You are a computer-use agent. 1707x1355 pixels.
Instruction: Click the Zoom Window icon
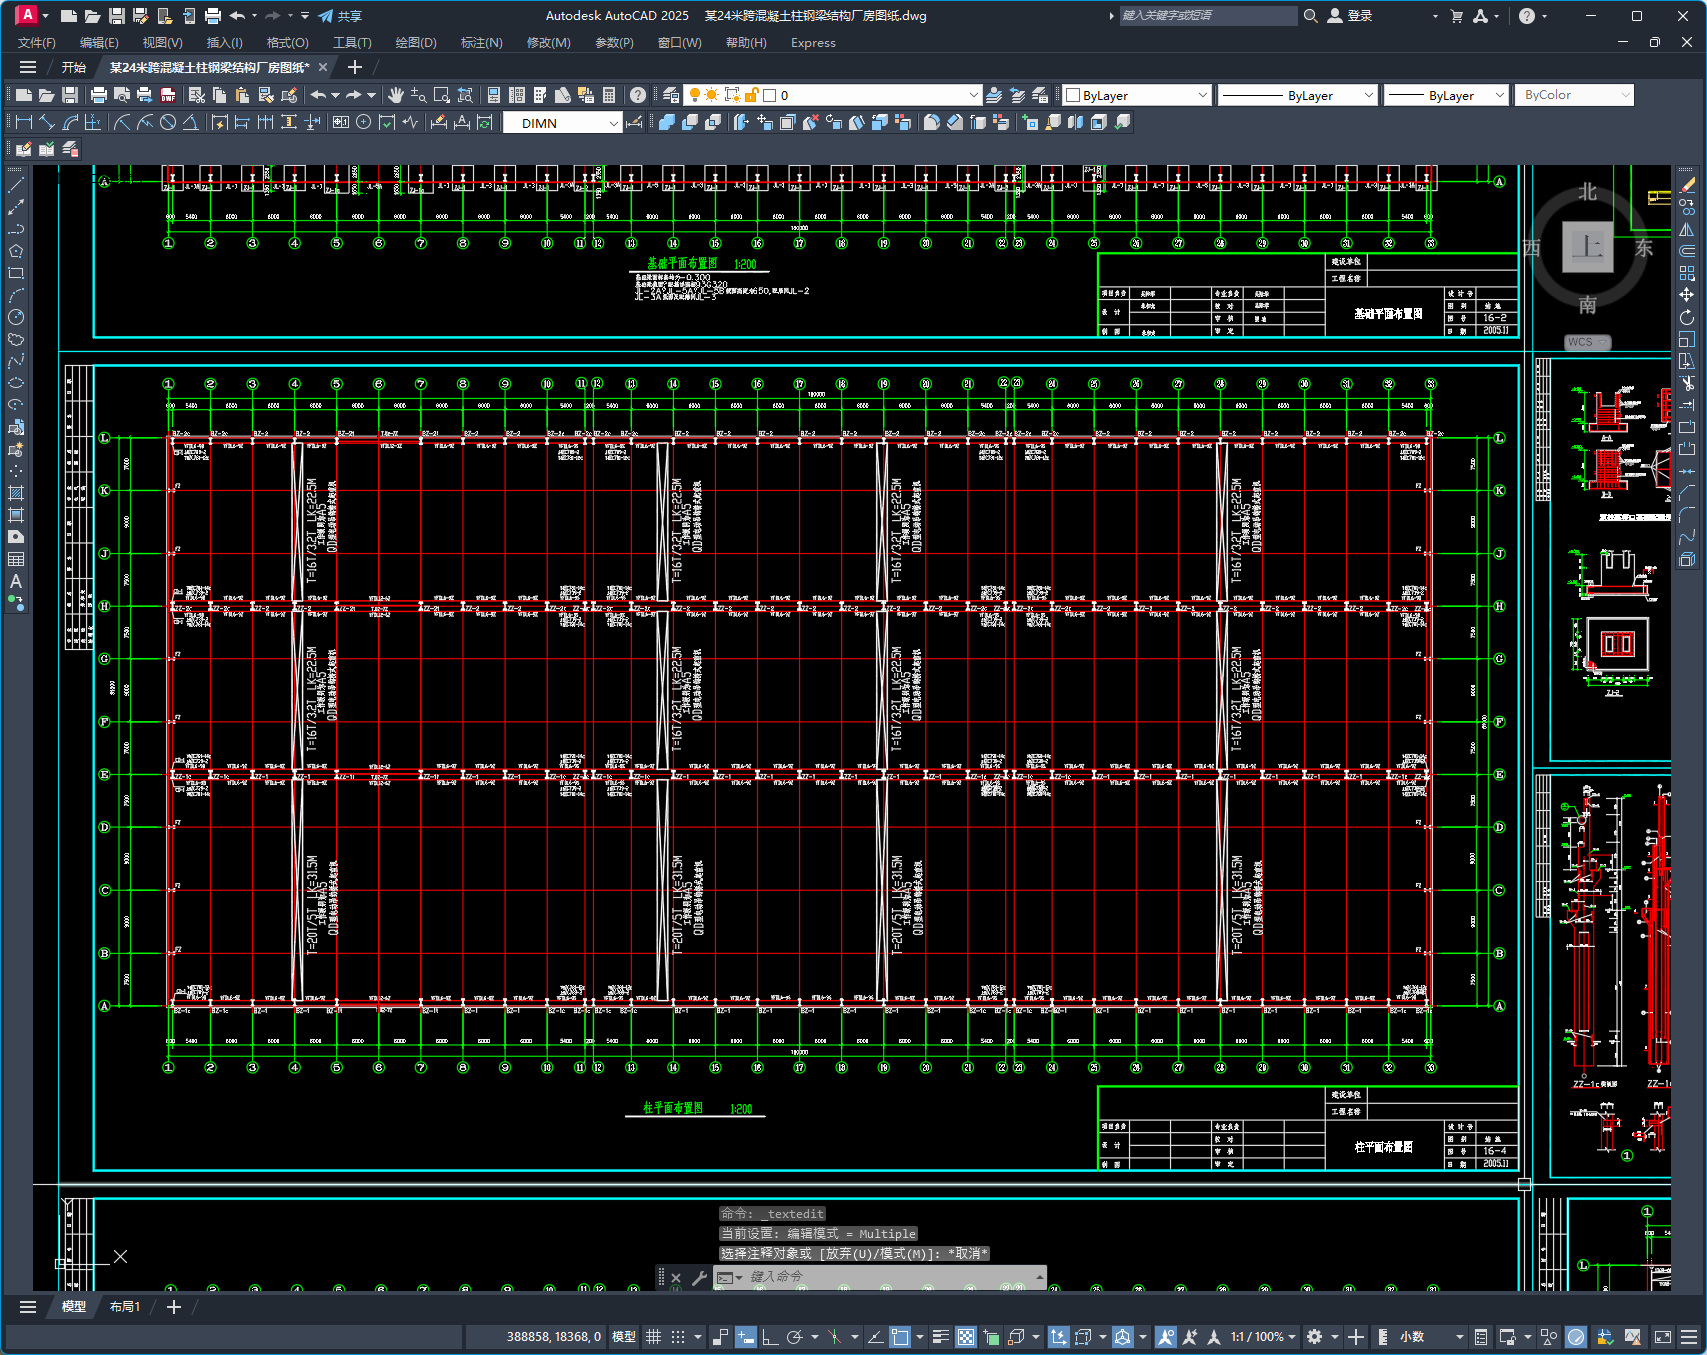(442, 95)
